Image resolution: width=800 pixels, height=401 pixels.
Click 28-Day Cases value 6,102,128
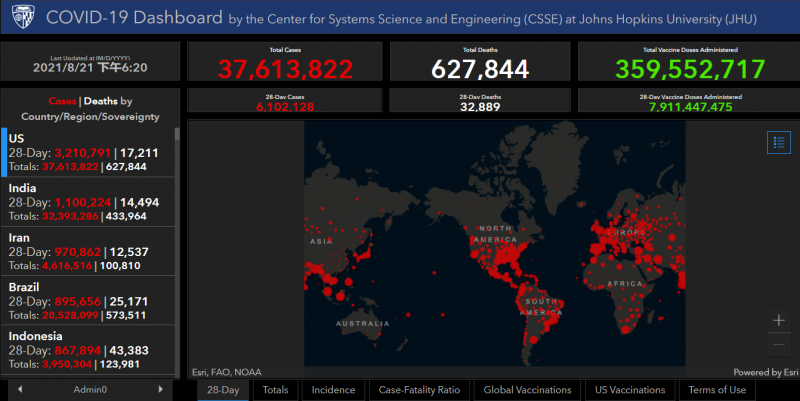(x=285, y=107)
